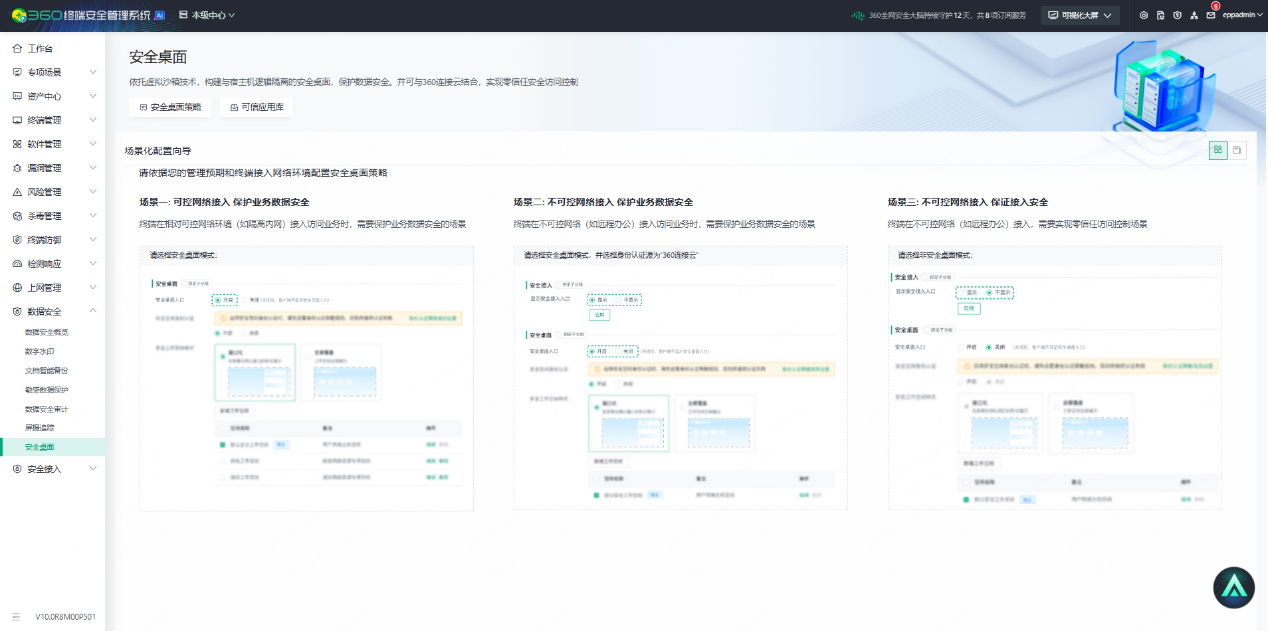Click the mail notification envelope icon
The image size is (1268, 631).
[1210, 15]
